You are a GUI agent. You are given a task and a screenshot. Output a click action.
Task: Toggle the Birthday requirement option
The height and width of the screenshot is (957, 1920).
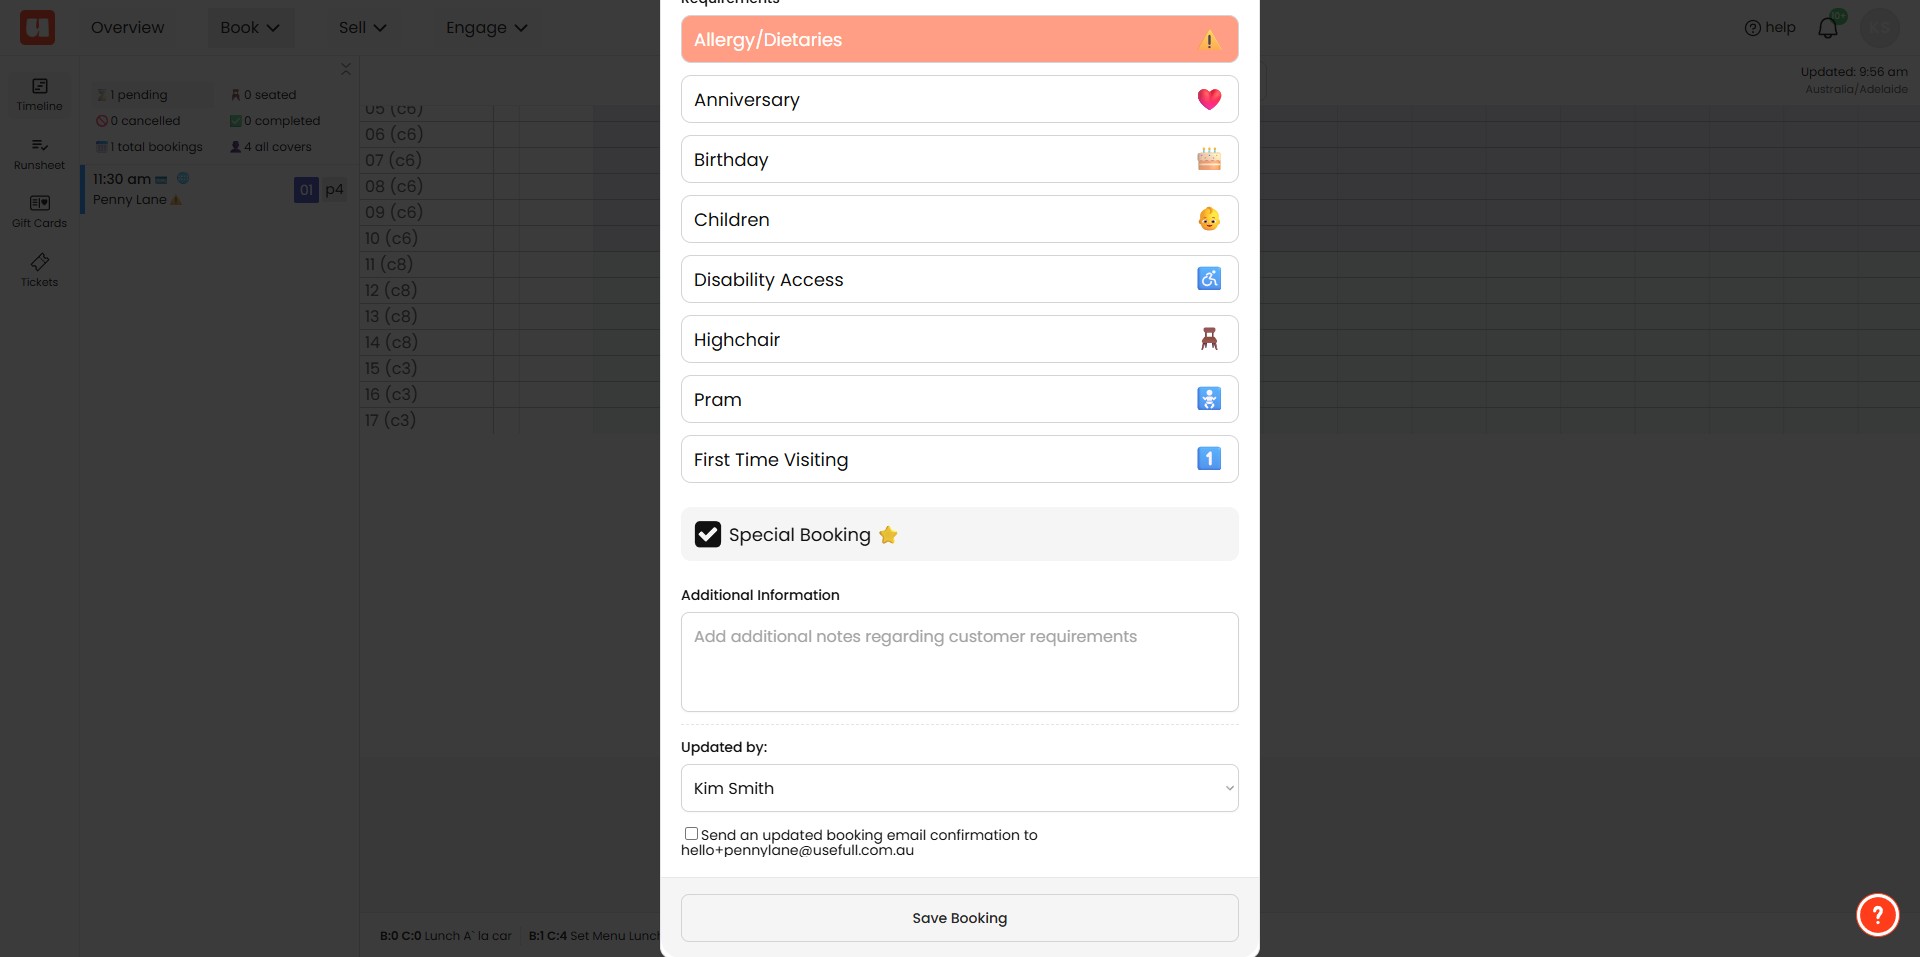click(959, 159)
